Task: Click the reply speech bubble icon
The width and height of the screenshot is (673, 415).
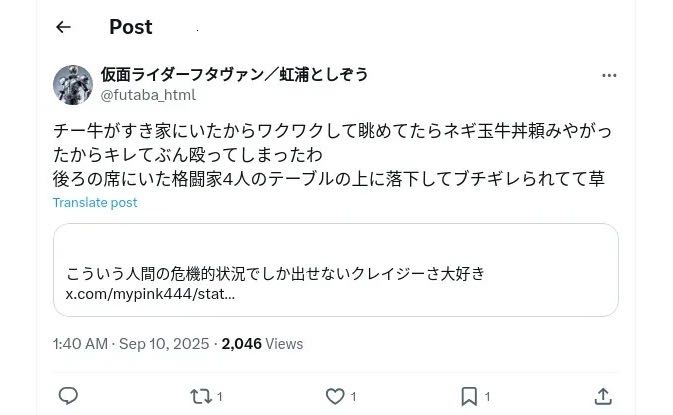Action: 68,396
